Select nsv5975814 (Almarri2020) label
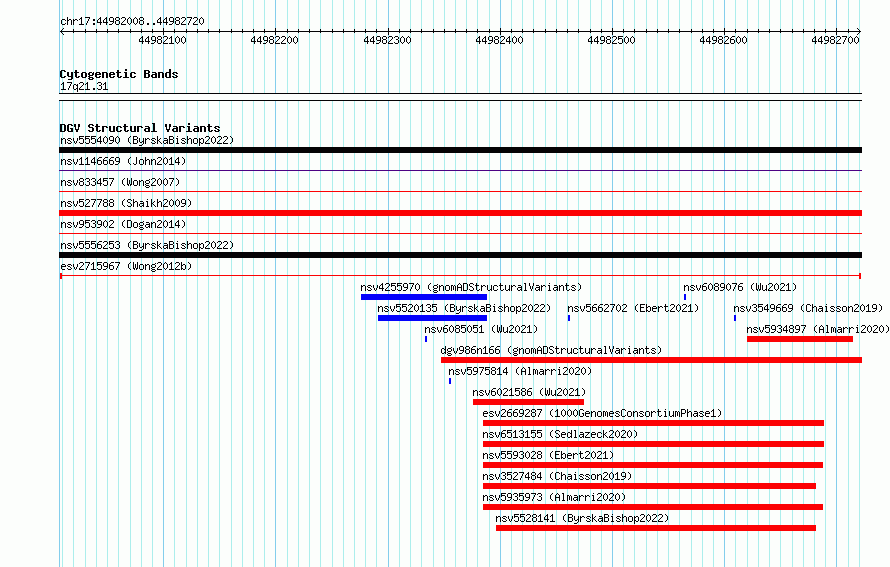 point(520,371)
